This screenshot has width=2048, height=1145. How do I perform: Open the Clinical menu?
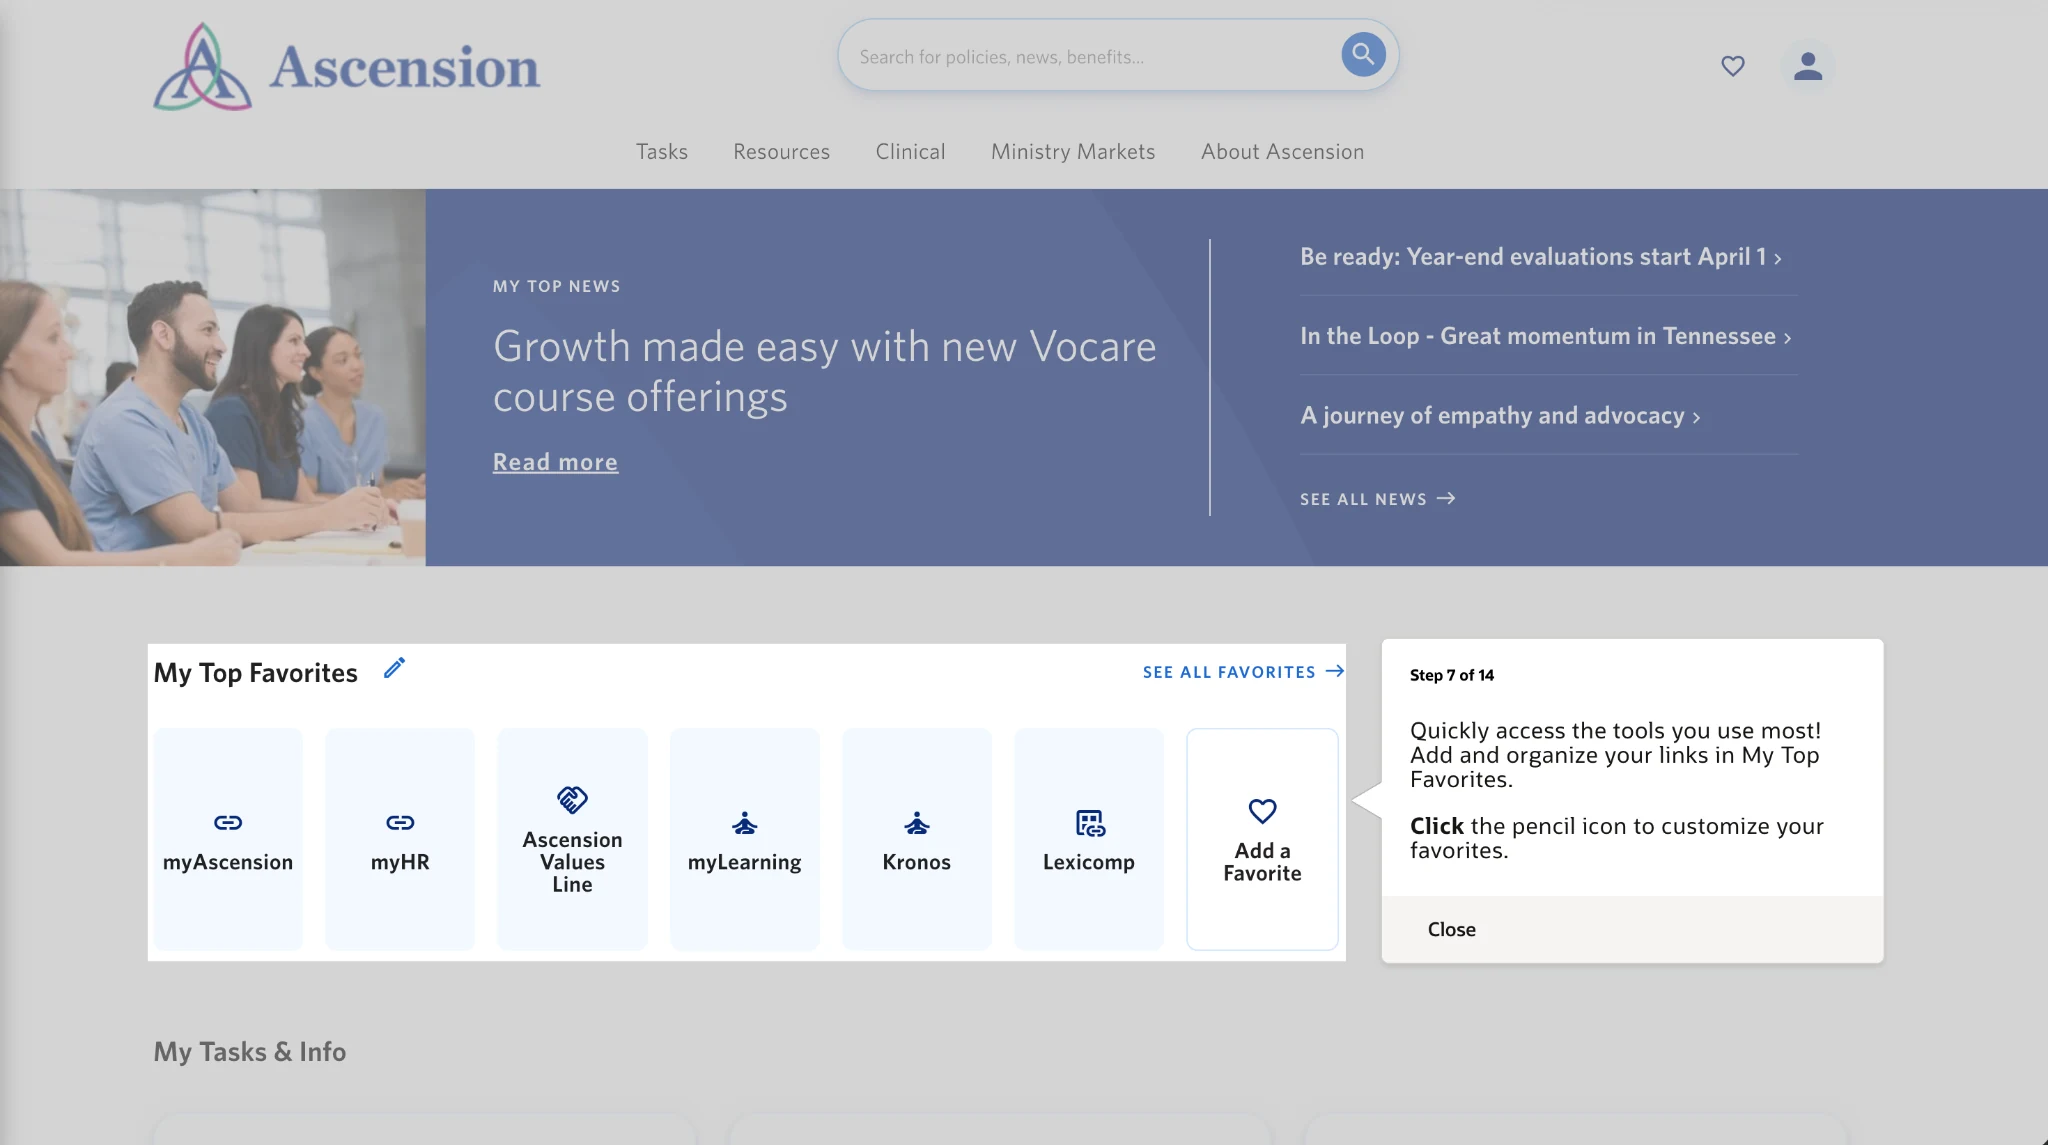[x=910, y=152]
